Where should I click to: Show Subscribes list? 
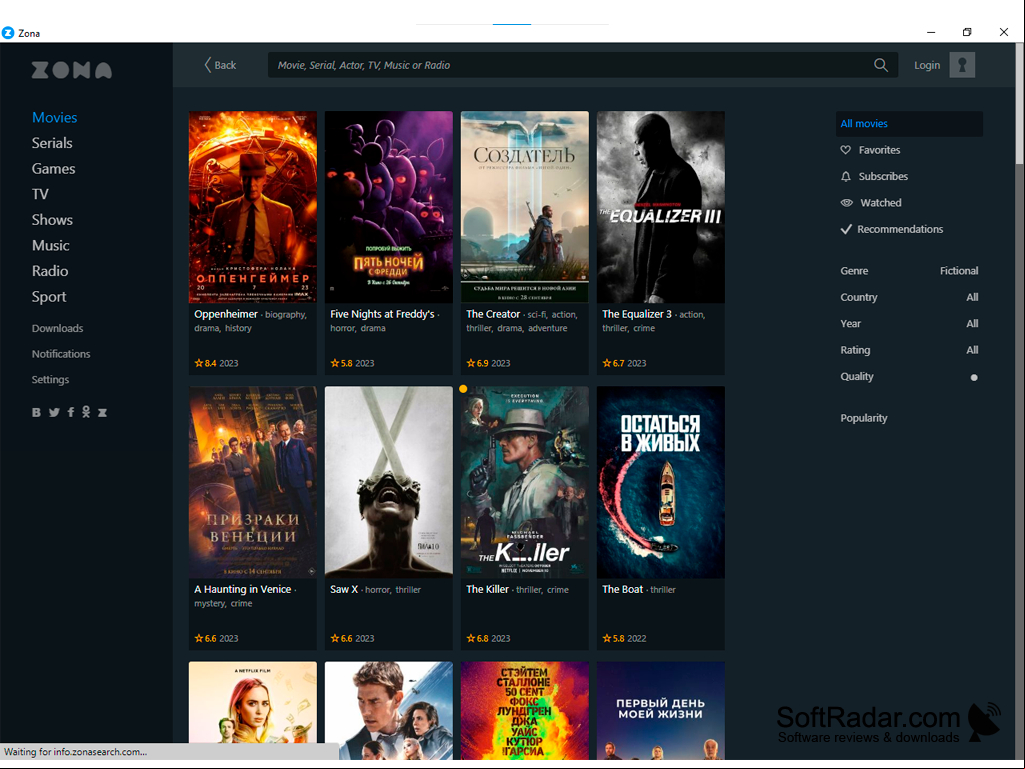(x=883, y=177)
